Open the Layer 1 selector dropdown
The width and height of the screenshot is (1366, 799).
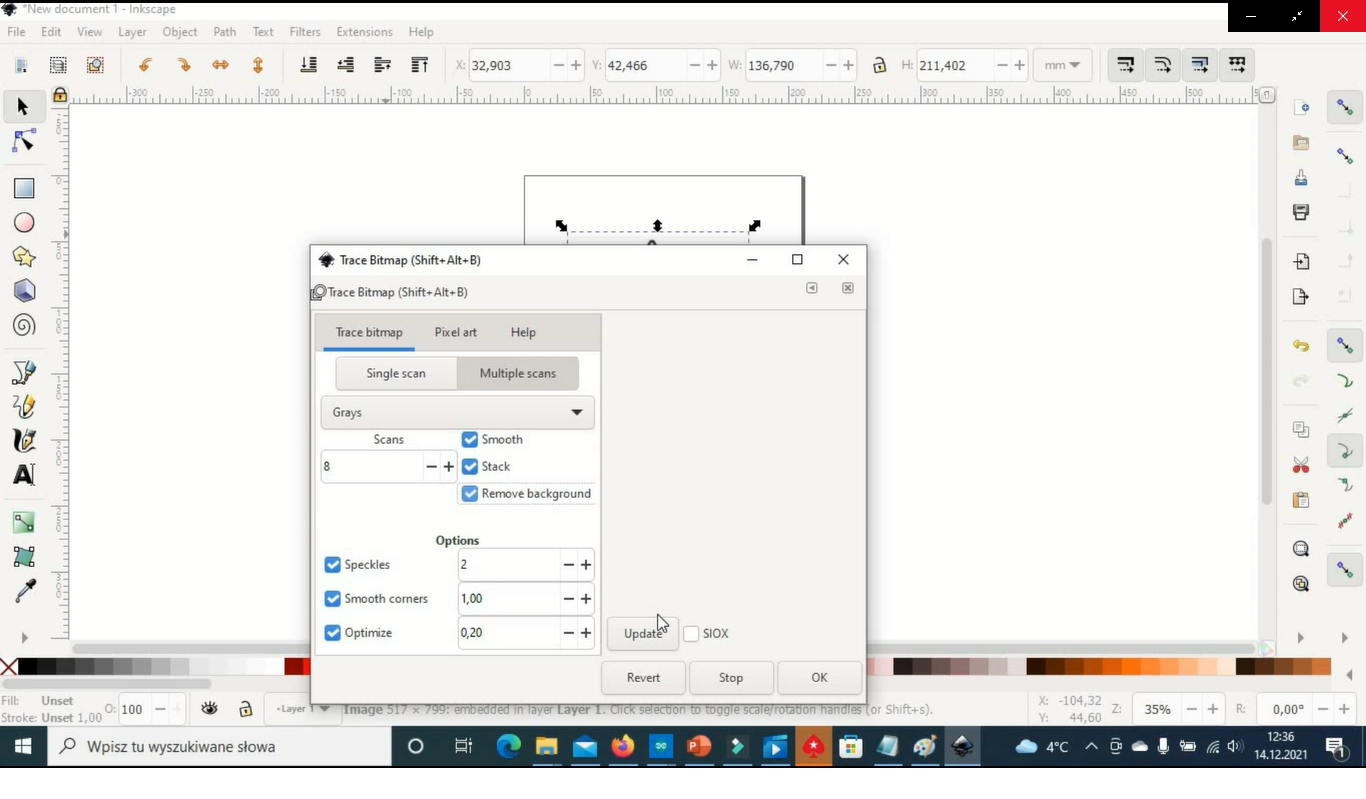point(302,709)
